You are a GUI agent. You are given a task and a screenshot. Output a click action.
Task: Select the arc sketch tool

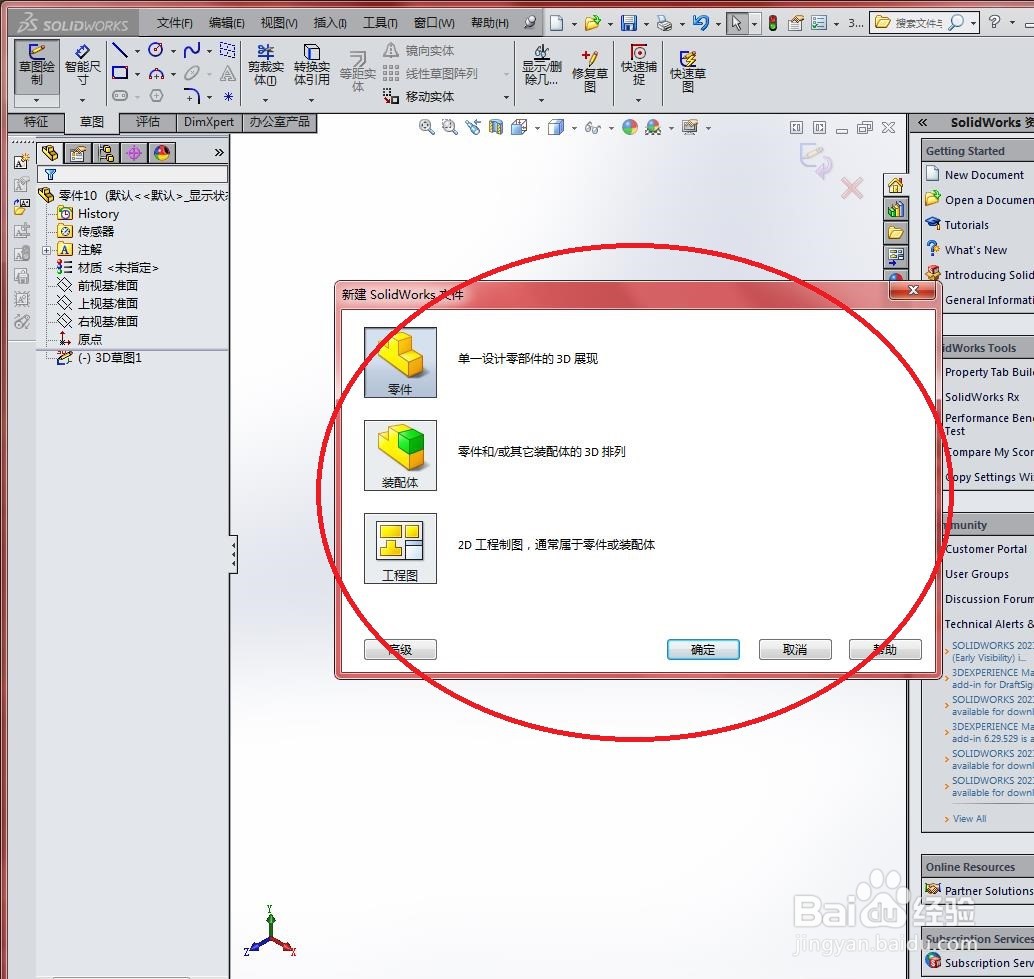tap(156, 73)
